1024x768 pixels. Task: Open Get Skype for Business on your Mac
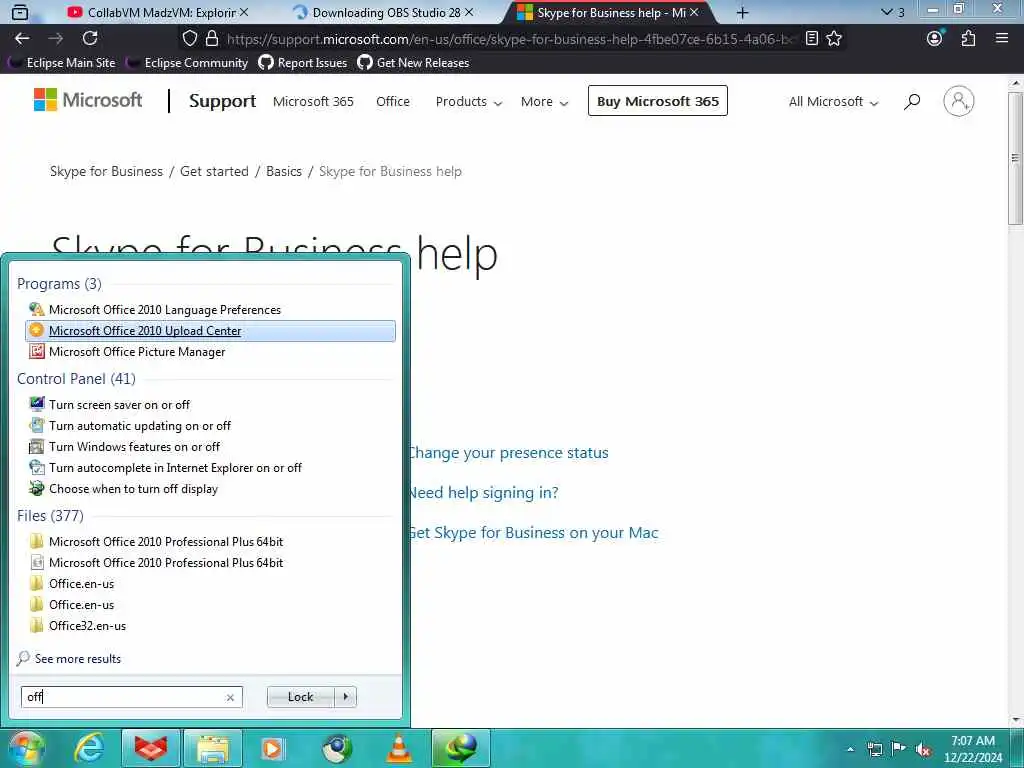(533, 533)
